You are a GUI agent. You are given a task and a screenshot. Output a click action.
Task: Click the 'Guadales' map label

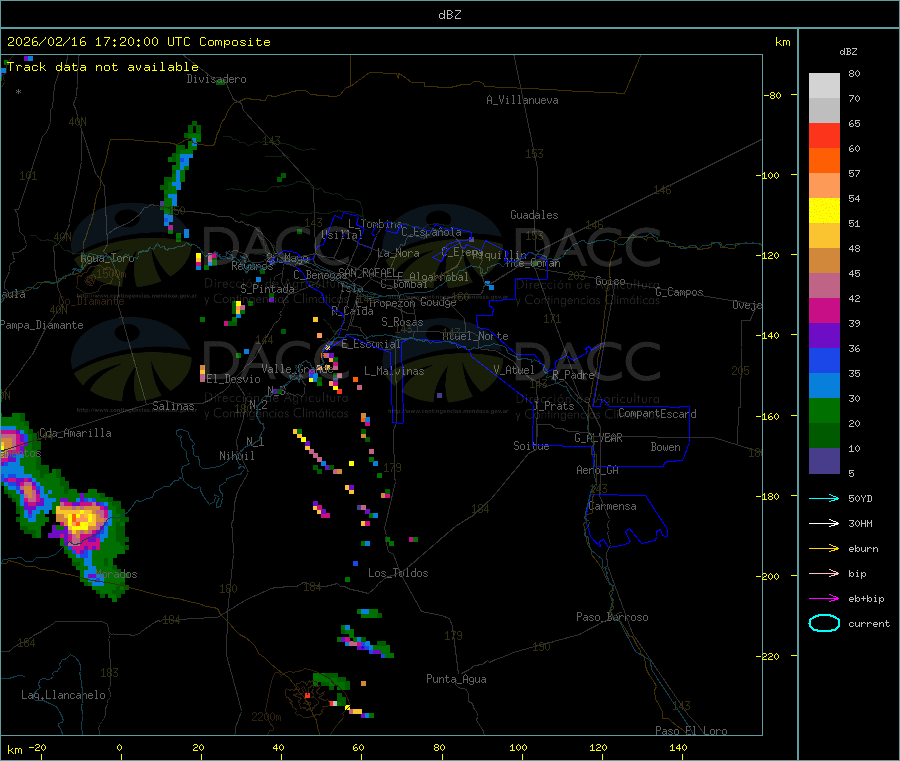[x=534, y=215]
